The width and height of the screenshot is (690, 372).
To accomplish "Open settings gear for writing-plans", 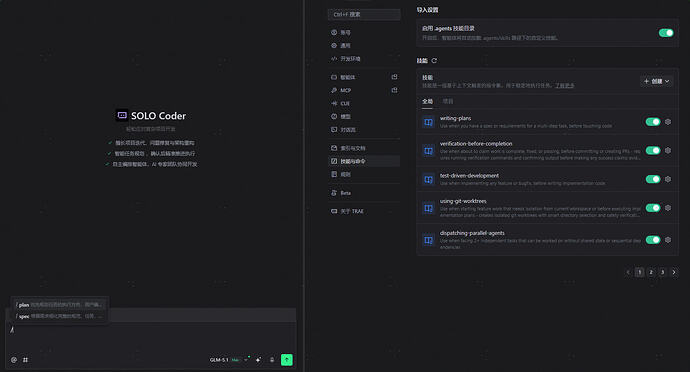I will click(x=668, y=122).
